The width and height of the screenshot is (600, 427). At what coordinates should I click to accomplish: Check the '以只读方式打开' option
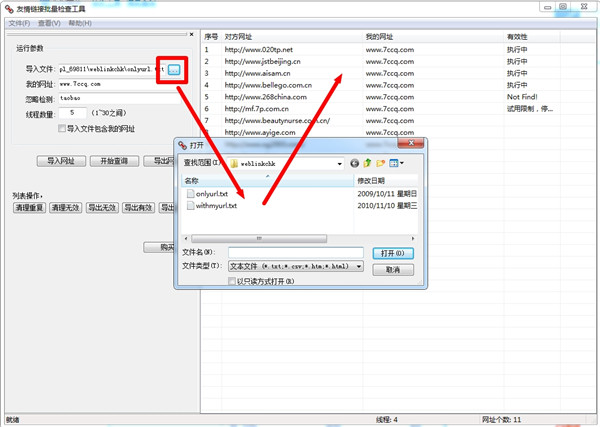[x=233, y=282]
